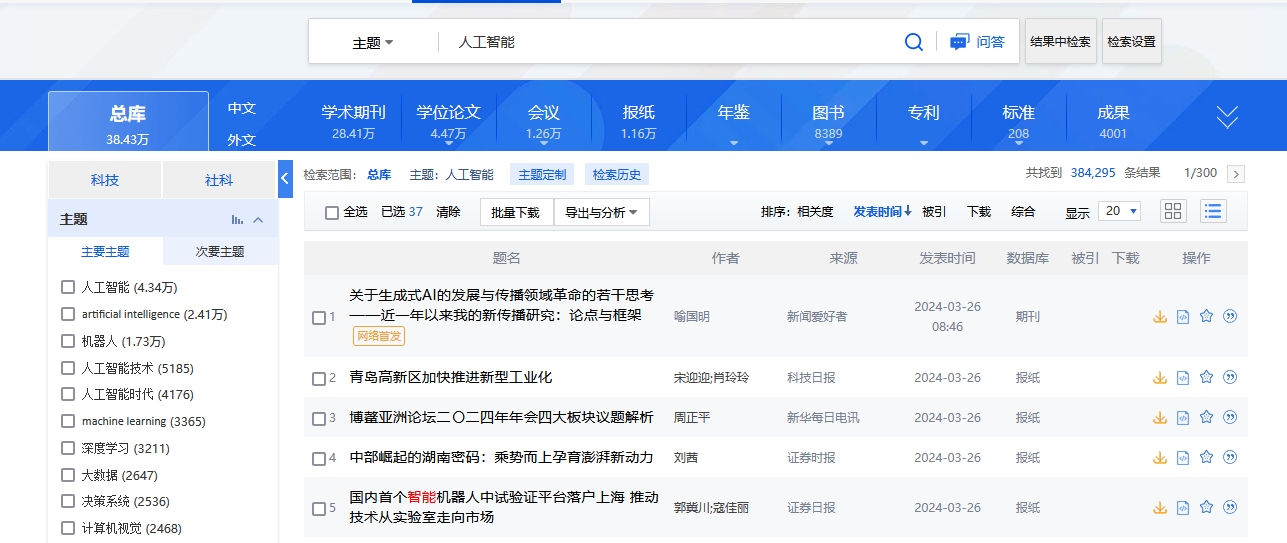Favorite the 博鳌亚洲论坛 article with star
The height and width of the screenshot is (543, 1287).
[1206, 417]
